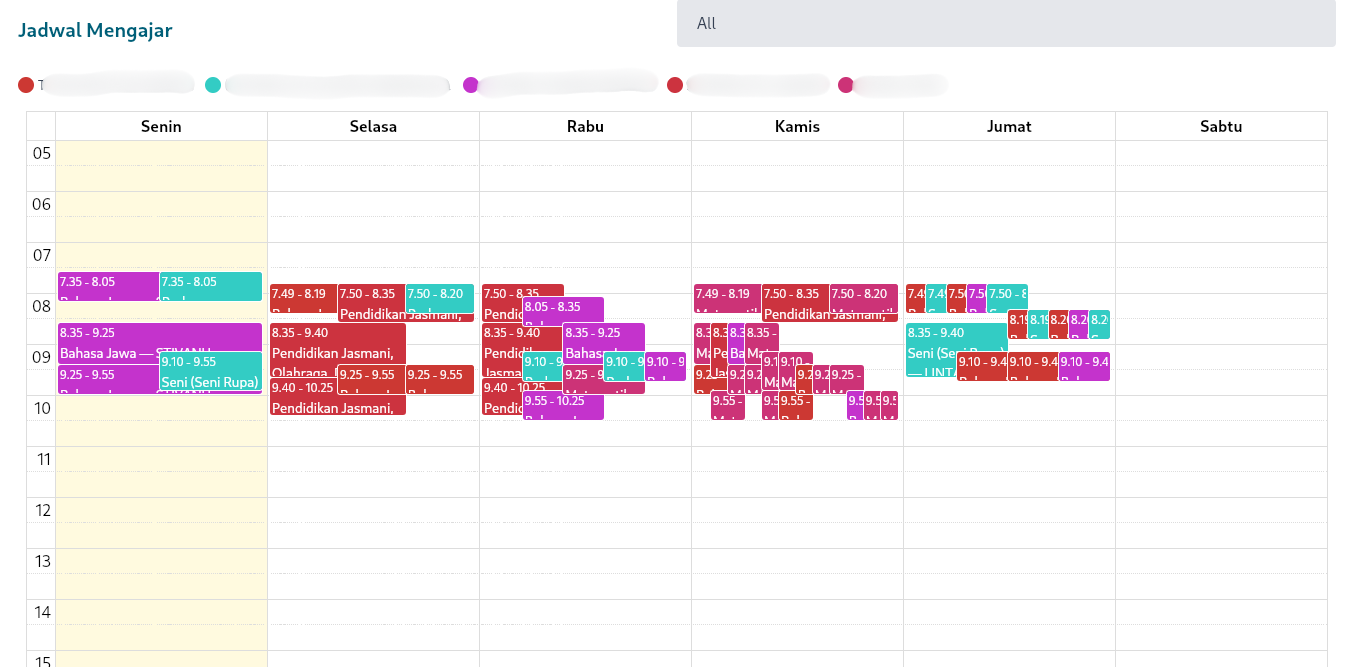Select the first red legend dot filter
Viewport: 1346px width, 667px height.
26,84
